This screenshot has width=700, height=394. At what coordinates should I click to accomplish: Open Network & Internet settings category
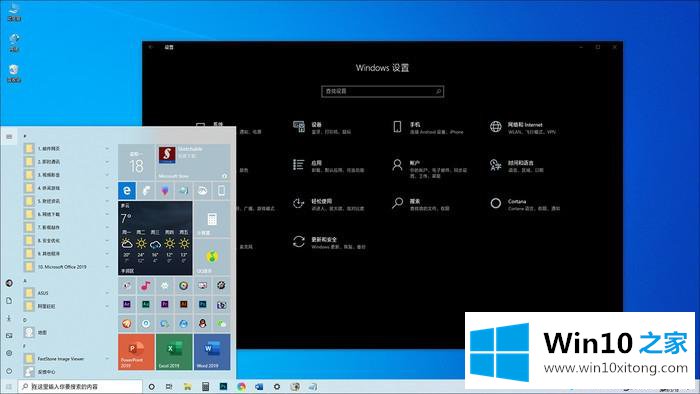point(523,128)
